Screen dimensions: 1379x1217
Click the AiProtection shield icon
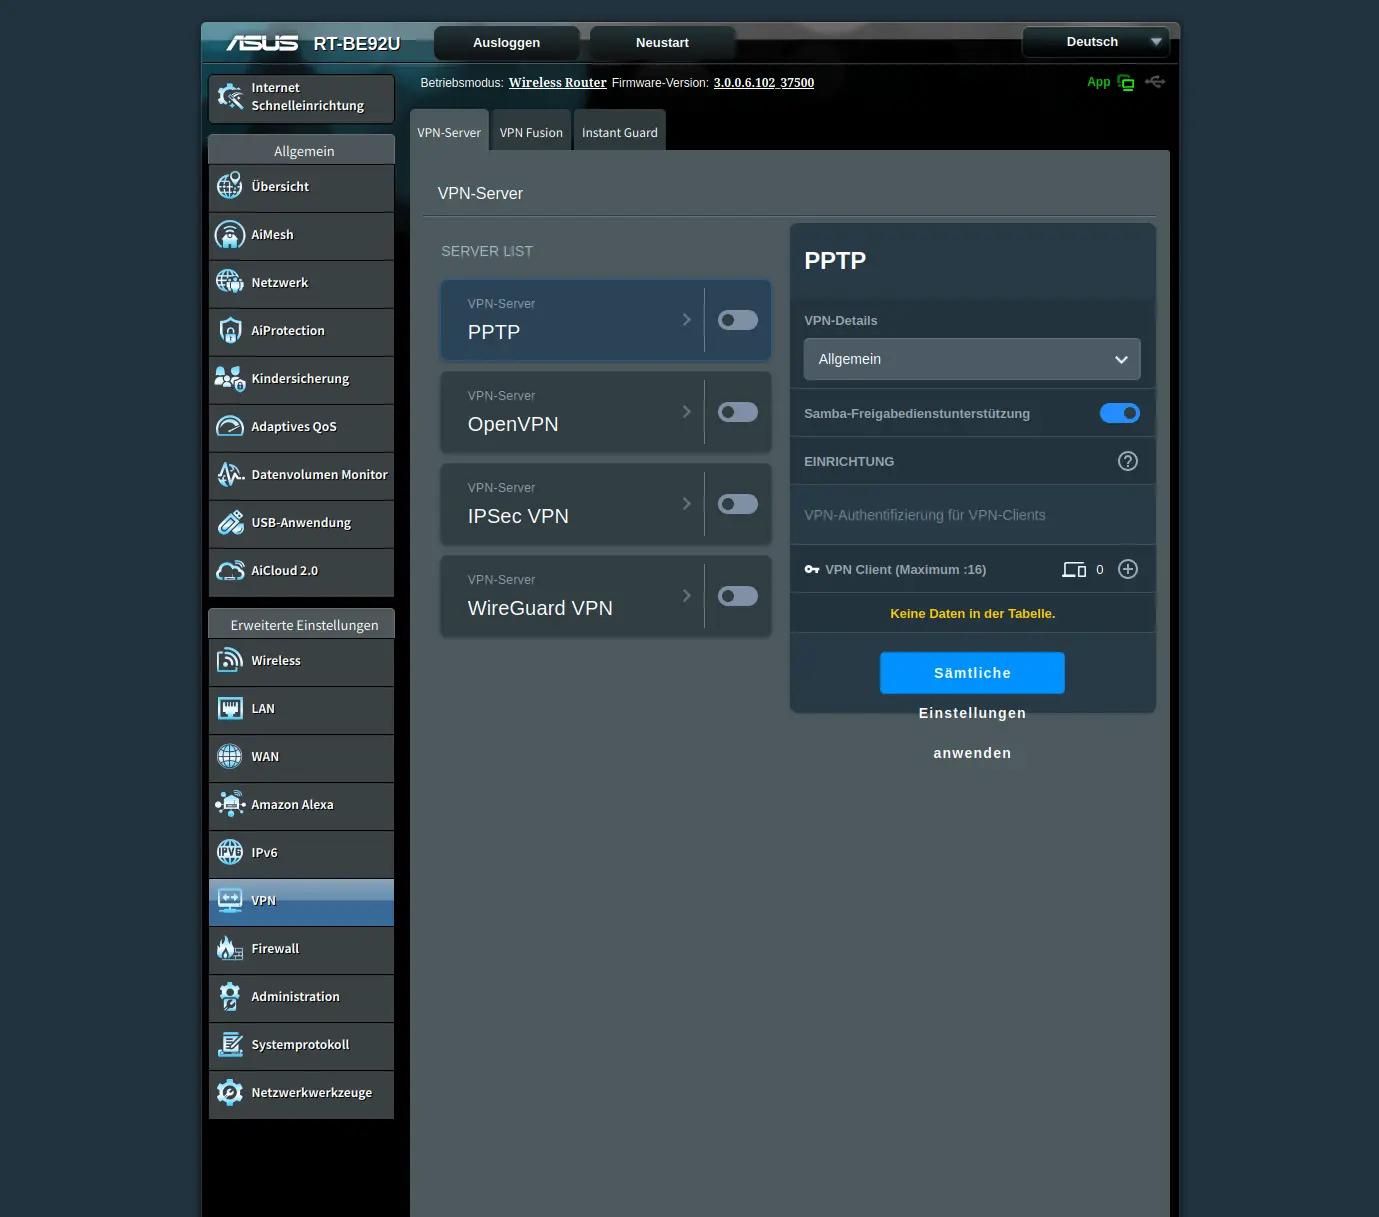(230, 331)
